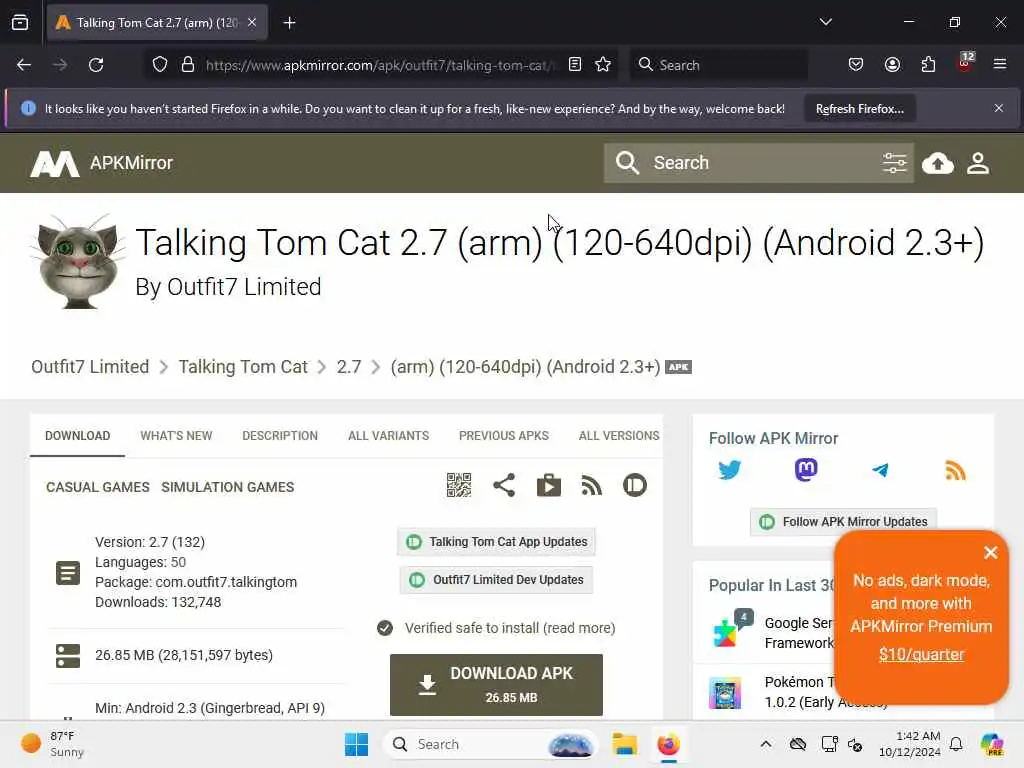Open the Windows Start menu

(x=356, y=744)
